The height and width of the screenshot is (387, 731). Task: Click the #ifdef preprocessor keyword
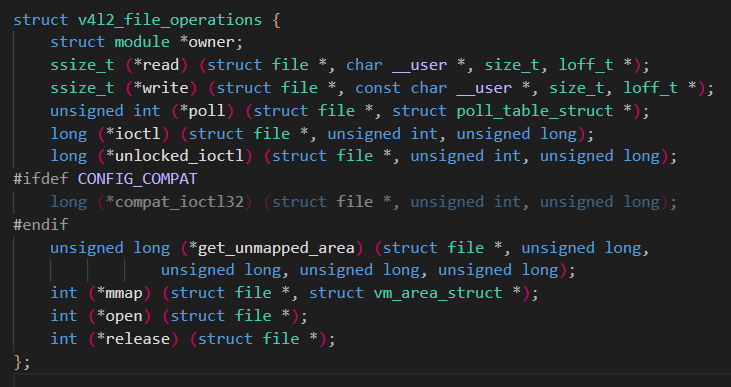point(41,179)
